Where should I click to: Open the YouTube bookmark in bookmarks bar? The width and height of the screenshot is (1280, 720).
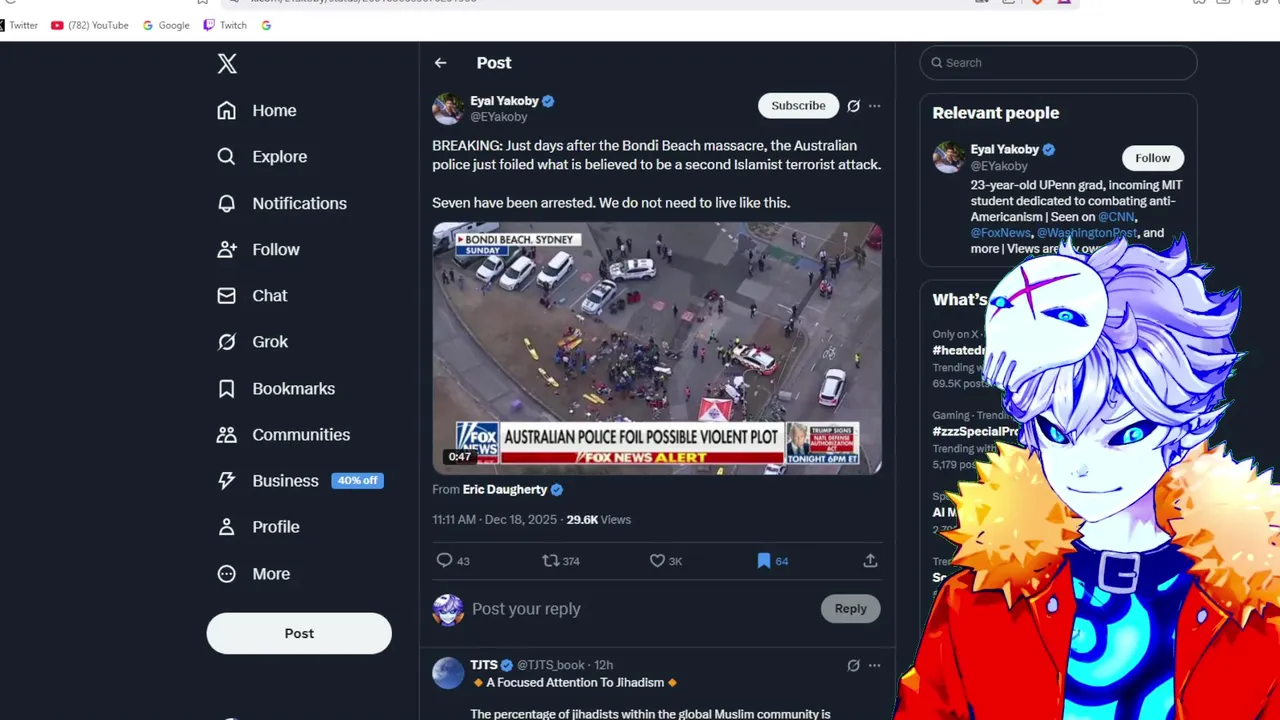coord(90,25)
